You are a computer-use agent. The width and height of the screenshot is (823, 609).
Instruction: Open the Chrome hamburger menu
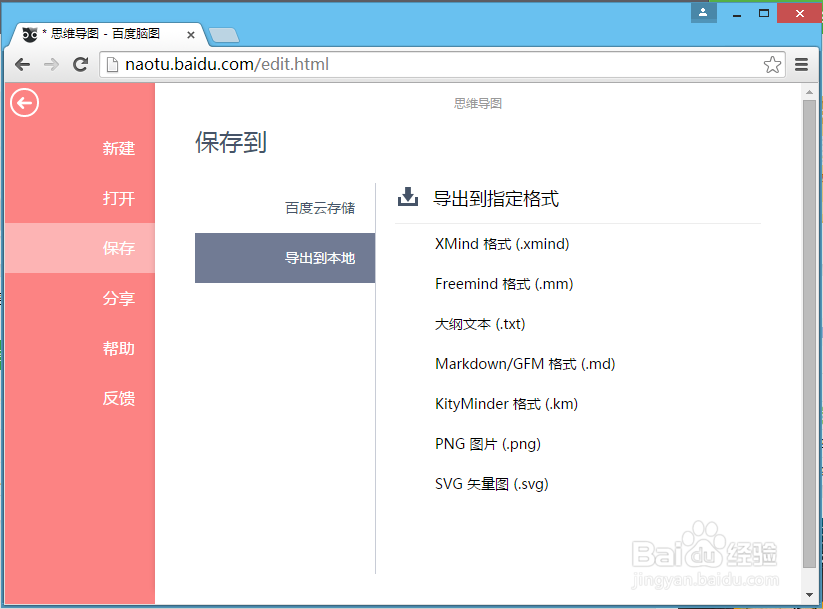tap(801, 65)
